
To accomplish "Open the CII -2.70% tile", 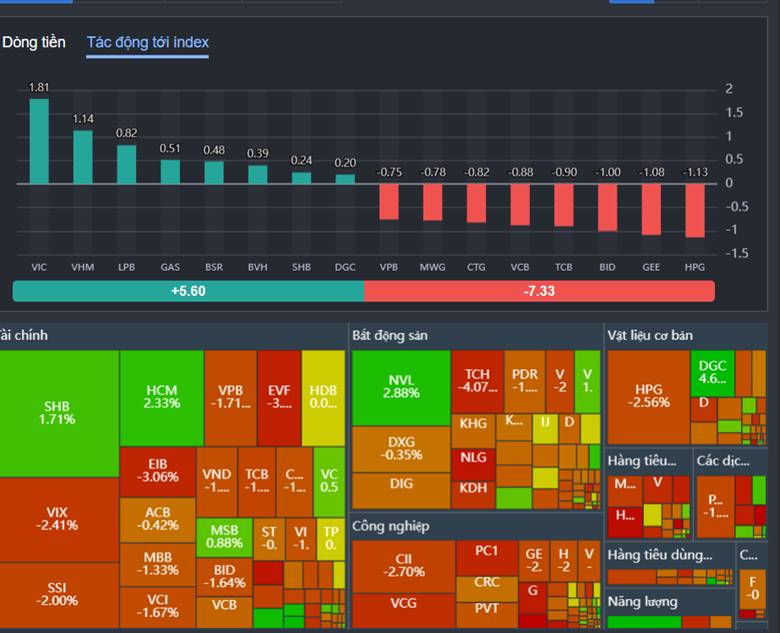I will coord(403,567).
